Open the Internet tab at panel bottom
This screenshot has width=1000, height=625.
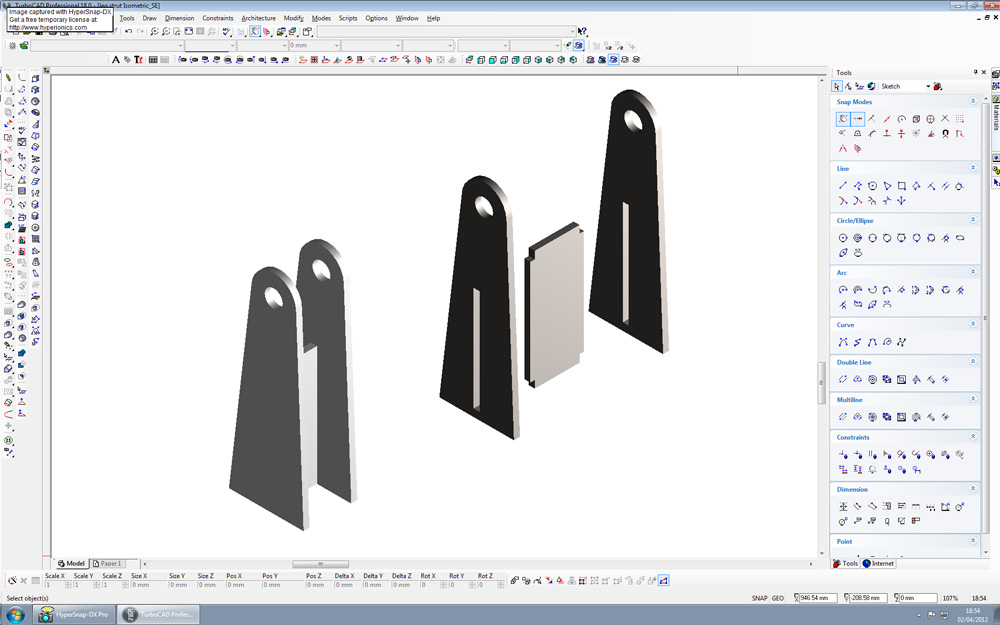879,564
